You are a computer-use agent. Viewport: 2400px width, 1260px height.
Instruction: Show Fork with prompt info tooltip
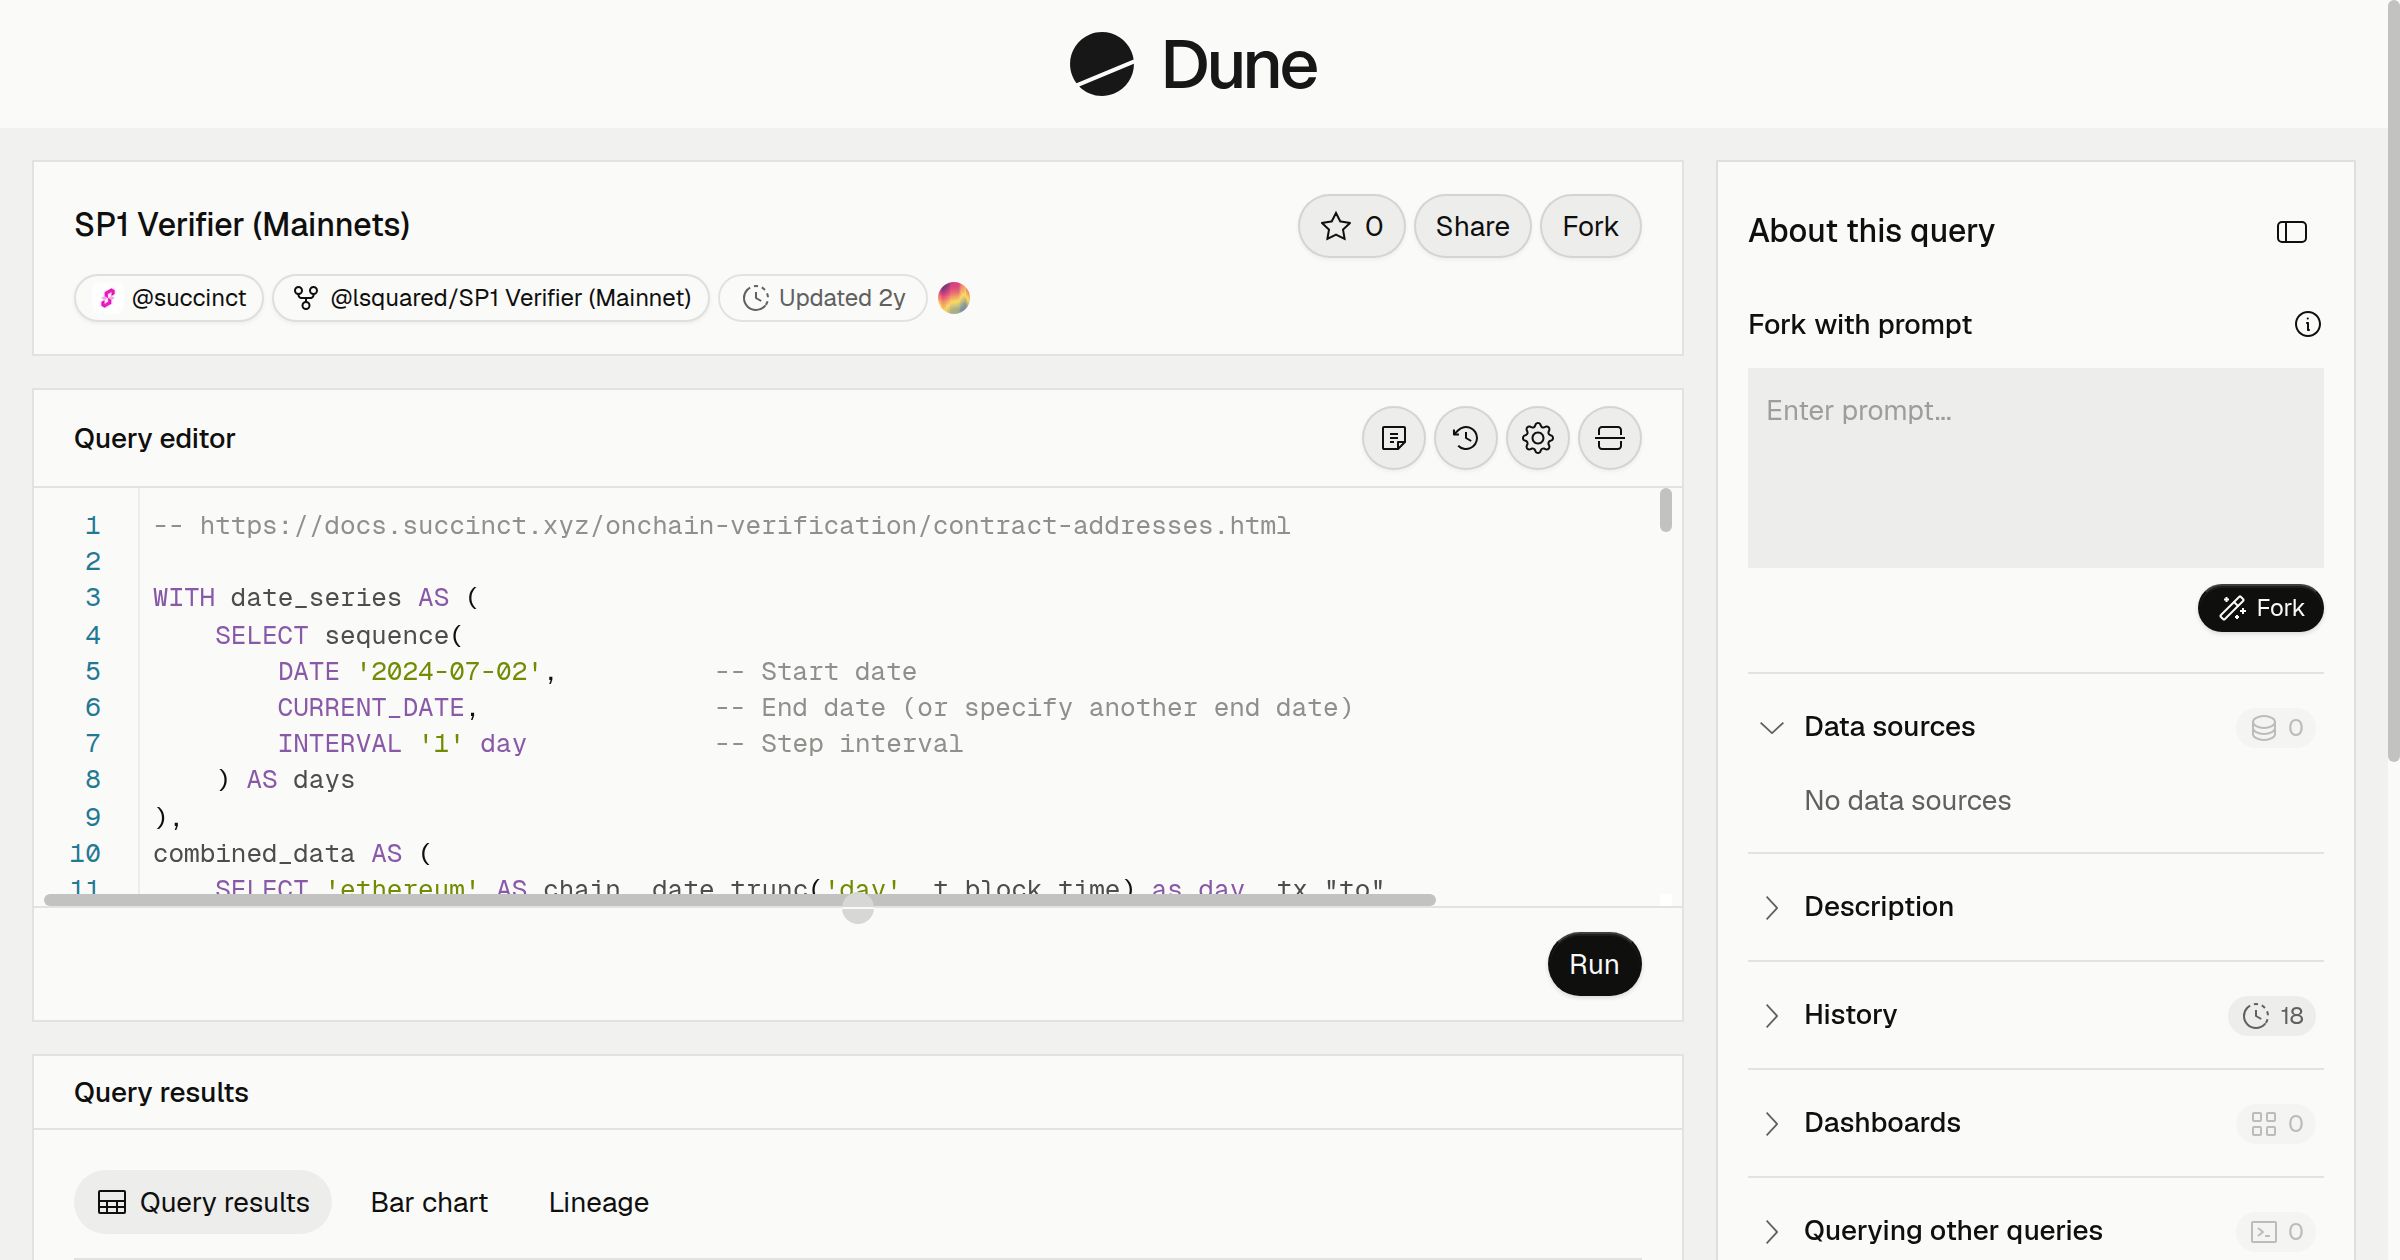(2307, 324)
